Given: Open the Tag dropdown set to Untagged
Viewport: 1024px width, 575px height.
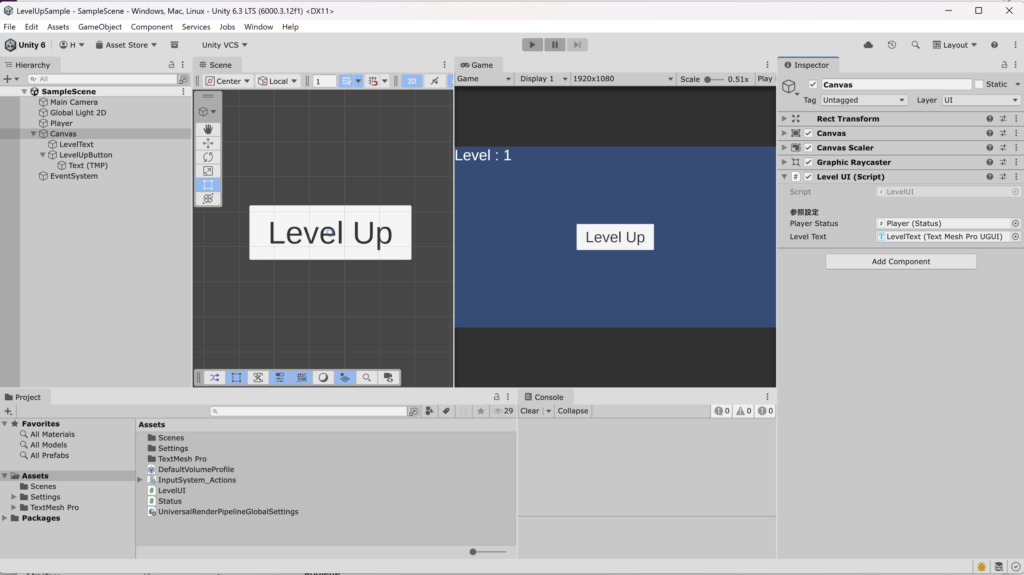Looking at the screenshot, I should 863,100.
